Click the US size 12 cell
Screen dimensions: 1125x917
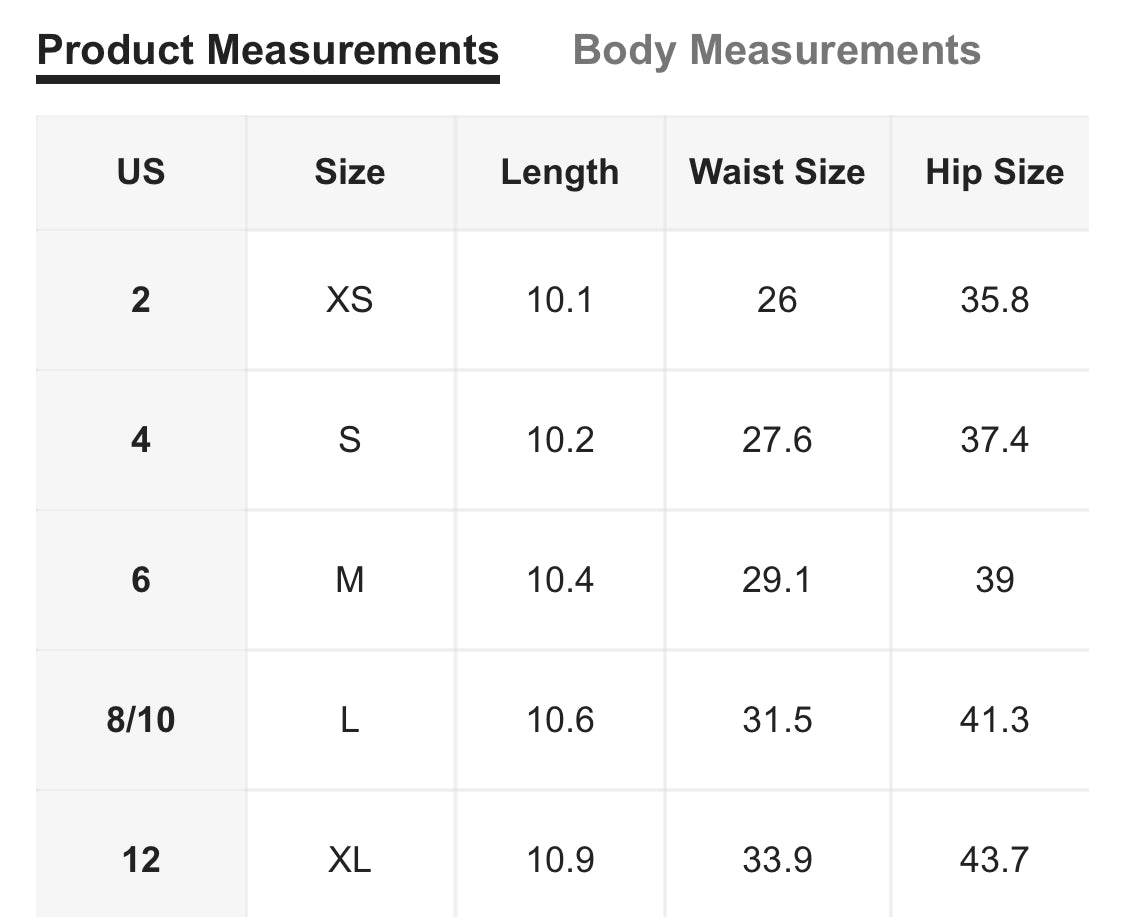click(x=141, y=860)
